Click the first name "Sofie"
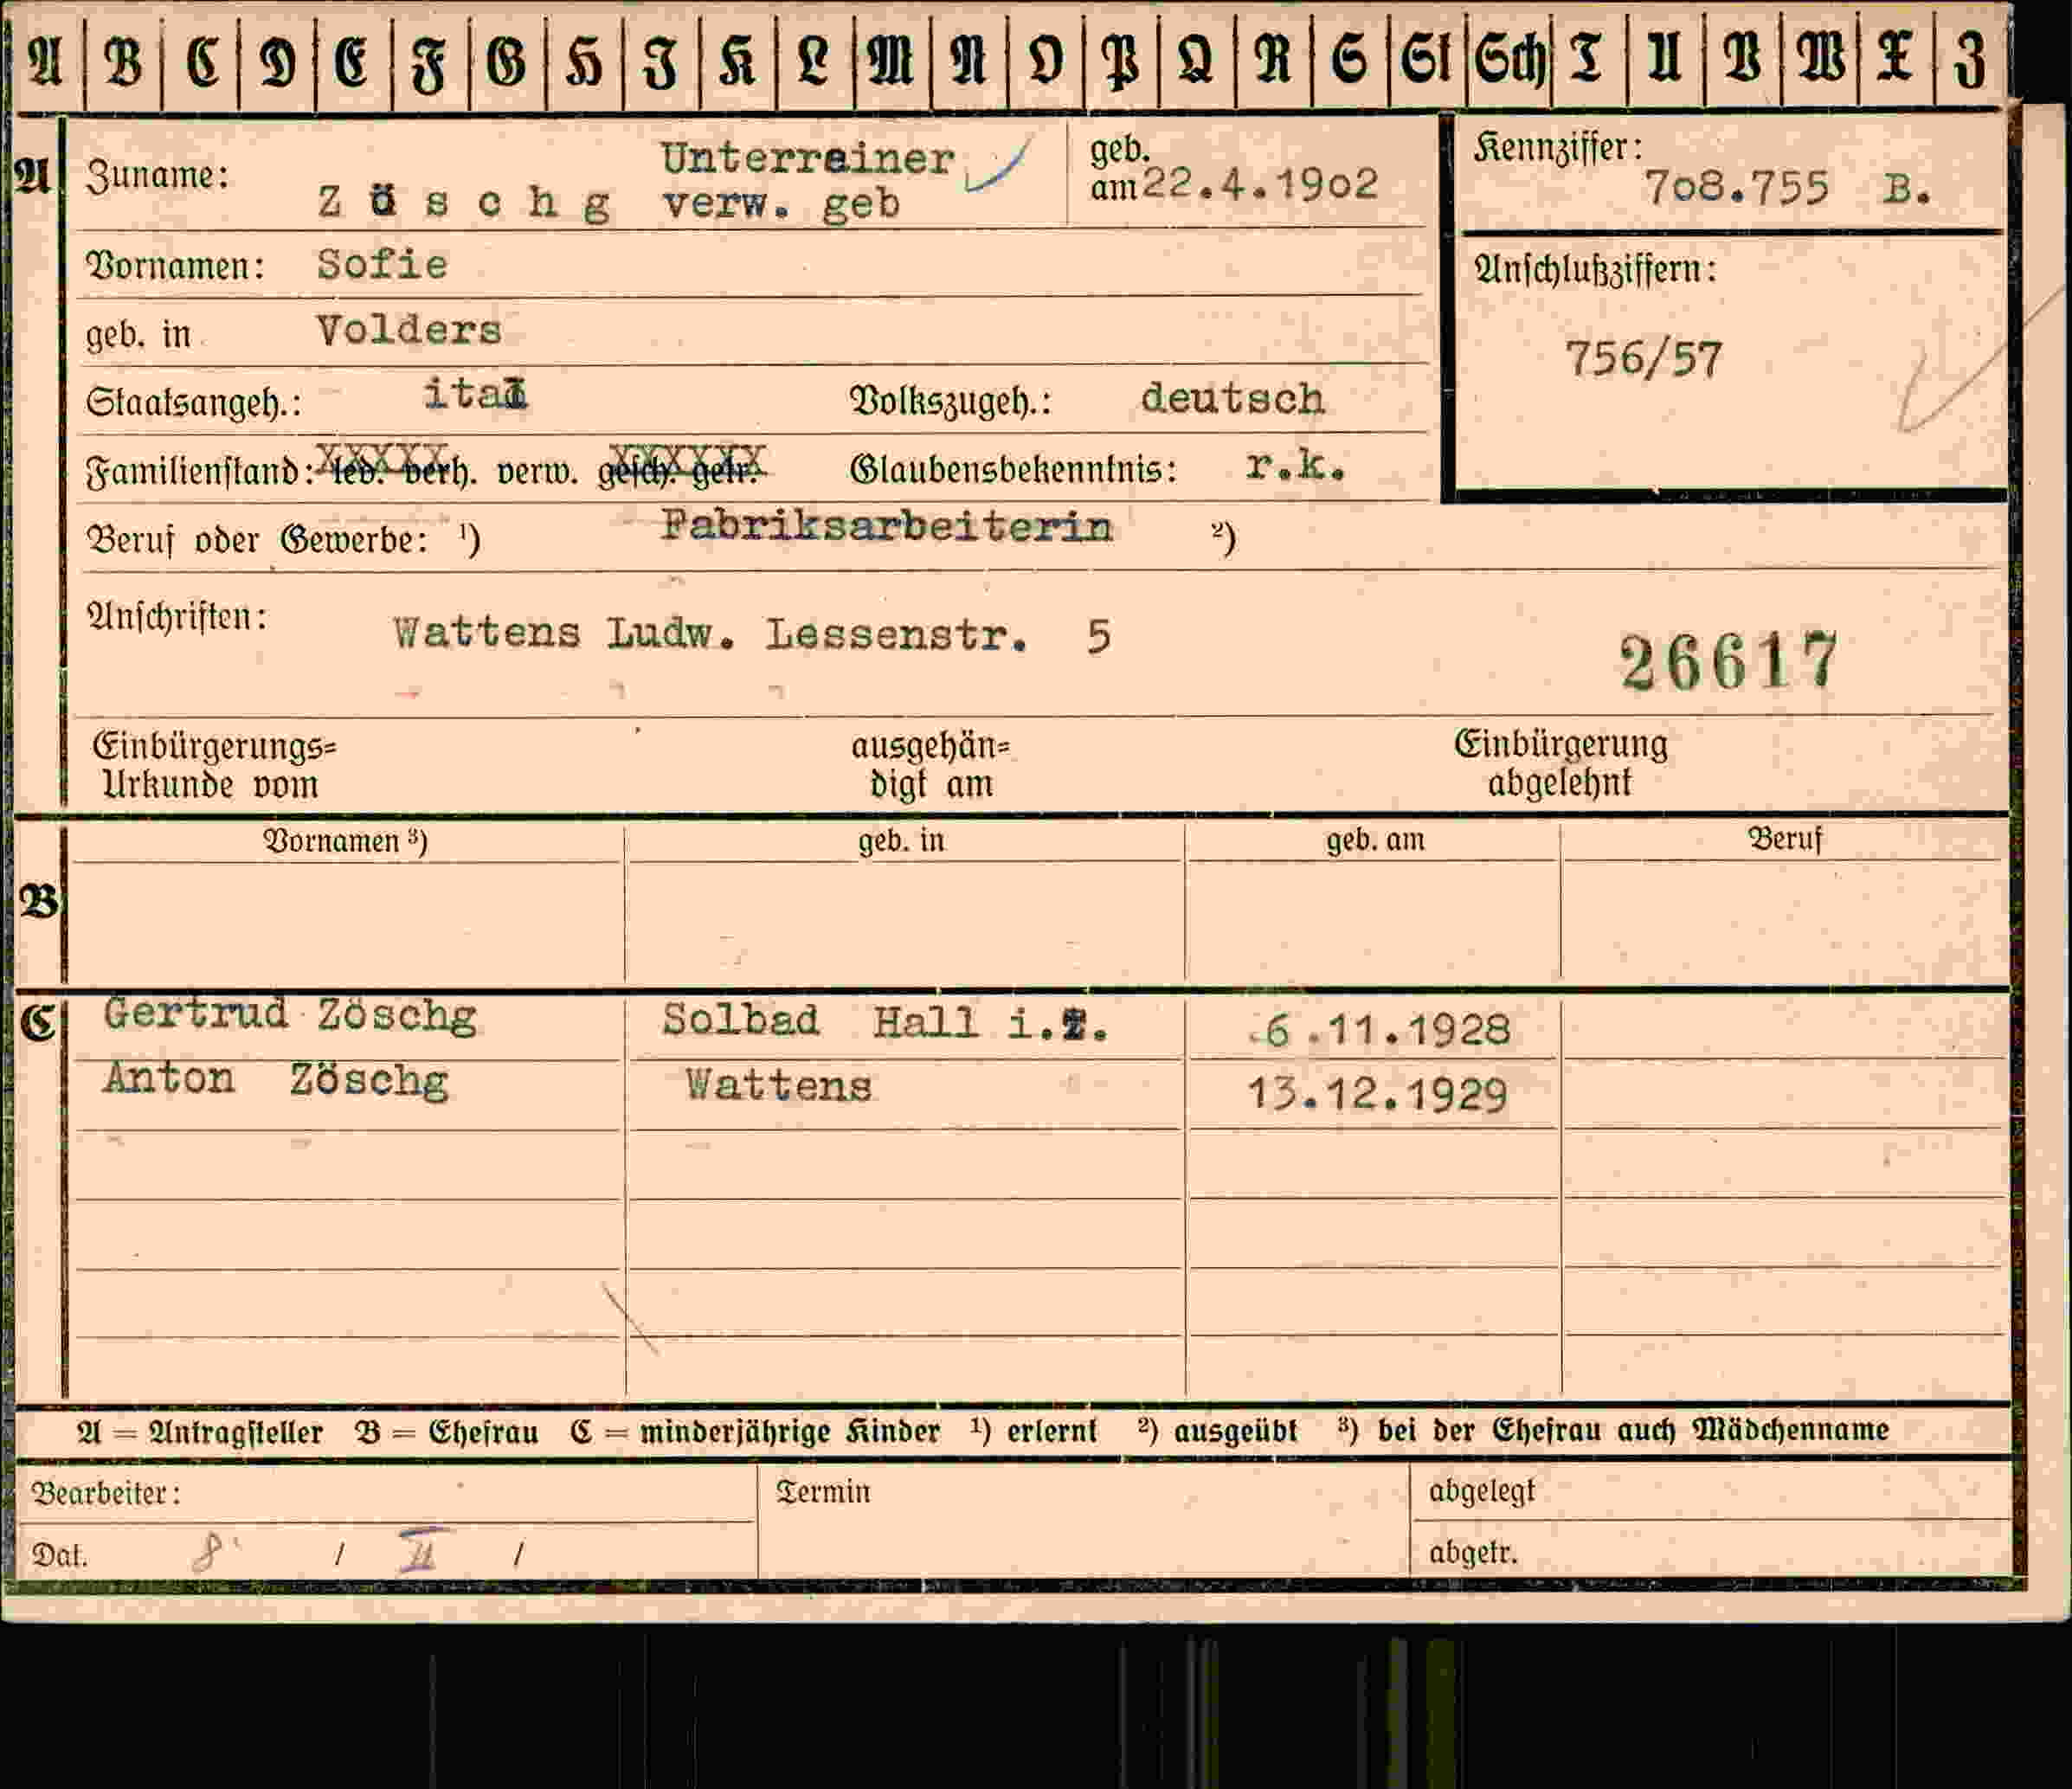 382,264
